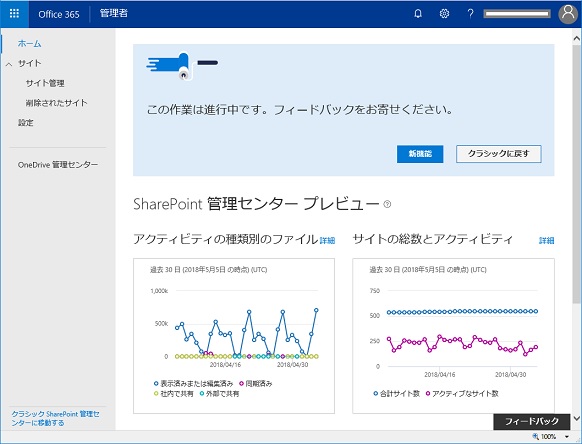Click the 2018/04/16 label in the files chart
This screenshot has height=444, width=582.
(225, 365)
